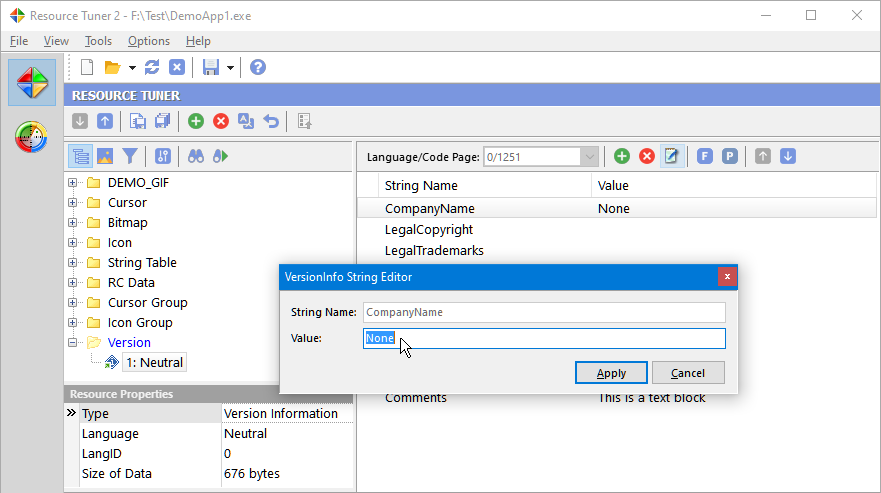881x493 pixels.
Task: Select the CompanyName row in string list
Action: 616,209
